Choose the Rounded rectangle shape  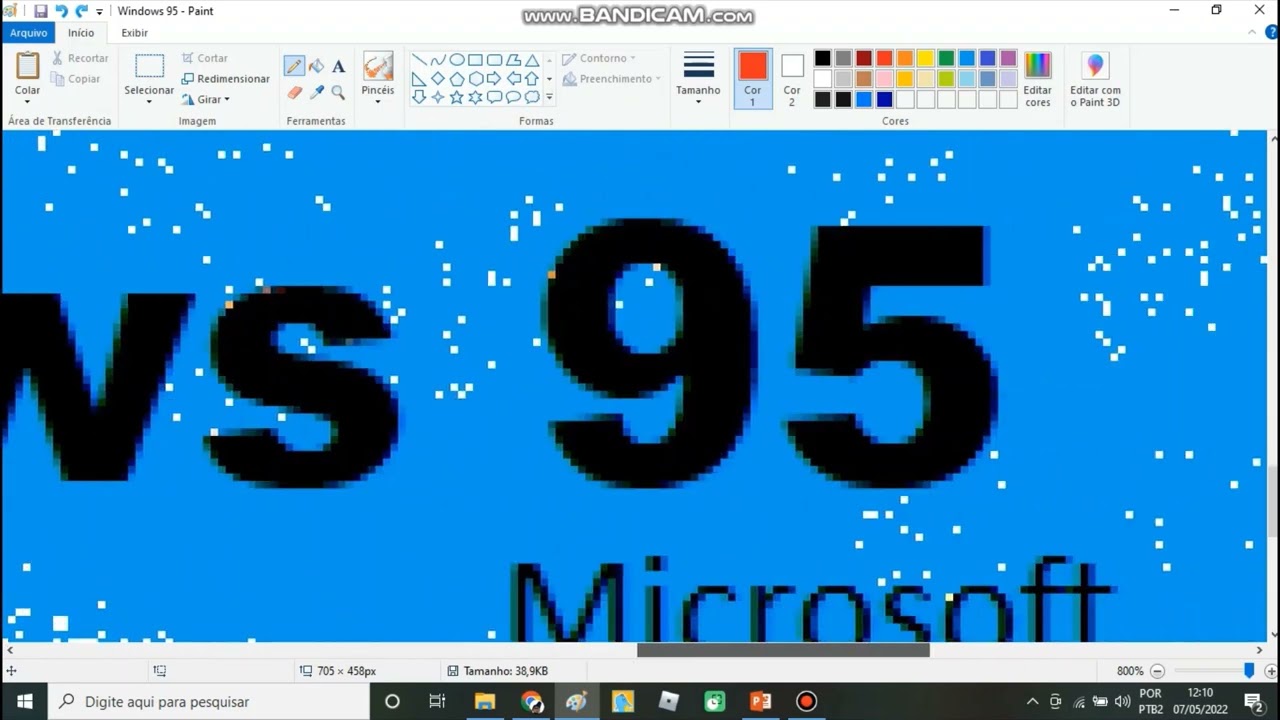[x=494, y=60]
